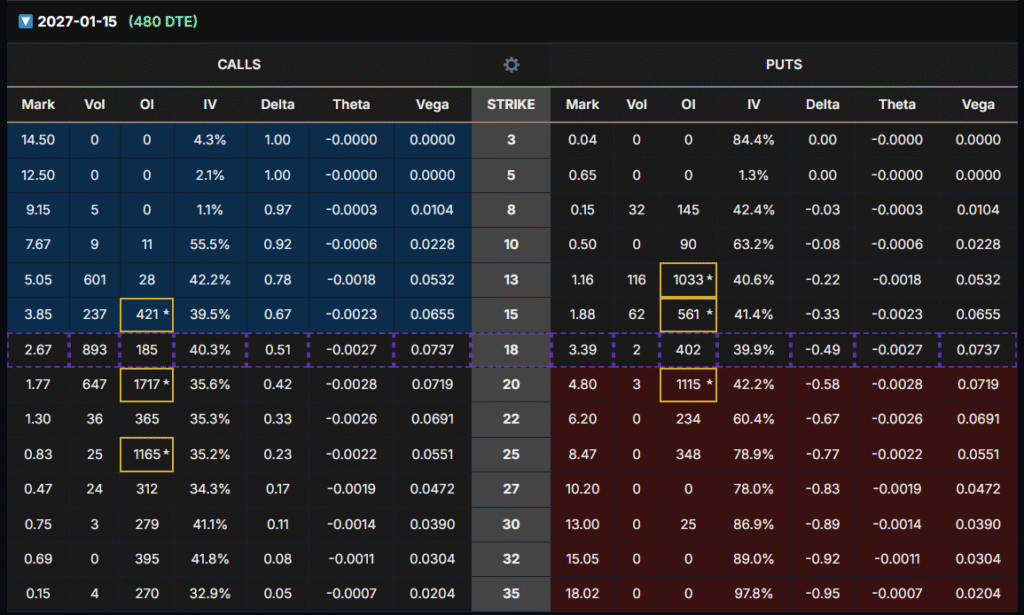Select the PUTS section header
The image size is (1024, 615).
[784, 65]
